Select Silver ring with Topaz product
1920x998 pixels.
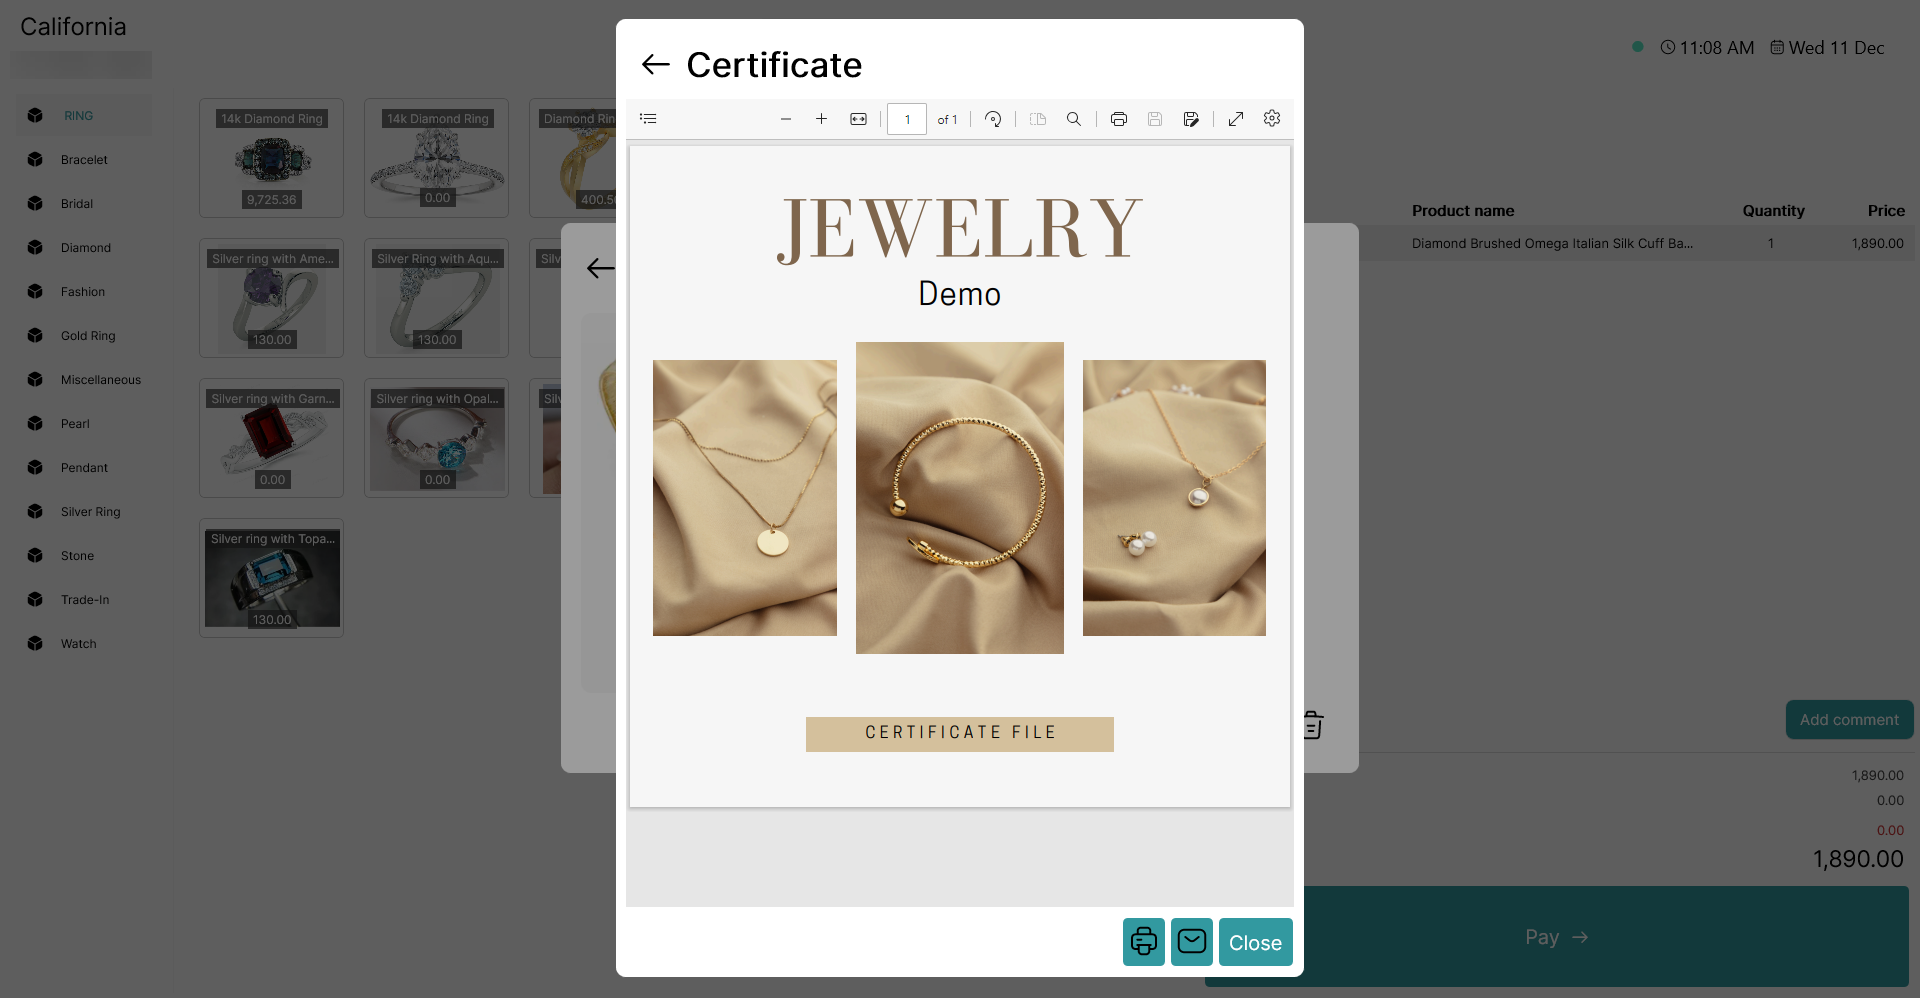click(x=271, y=578)
